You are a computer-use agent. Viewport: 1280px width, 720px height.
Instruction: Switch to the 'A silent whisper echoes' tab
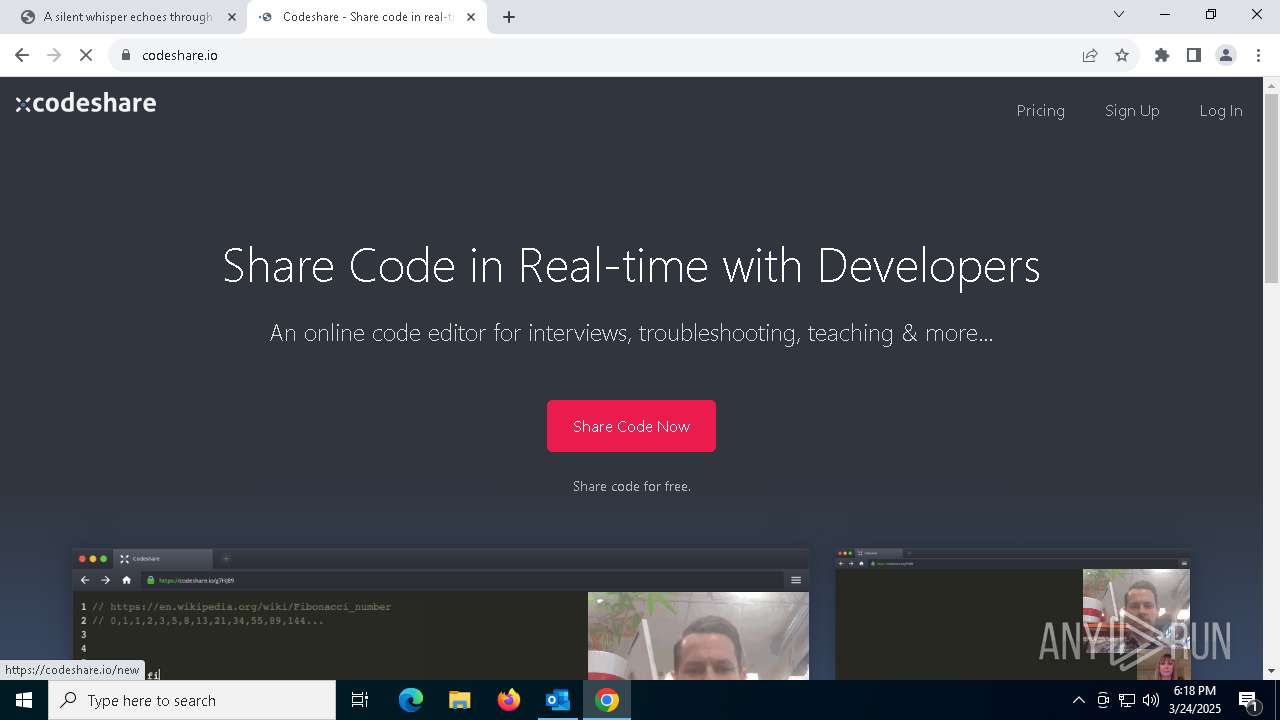coord(127,17)
